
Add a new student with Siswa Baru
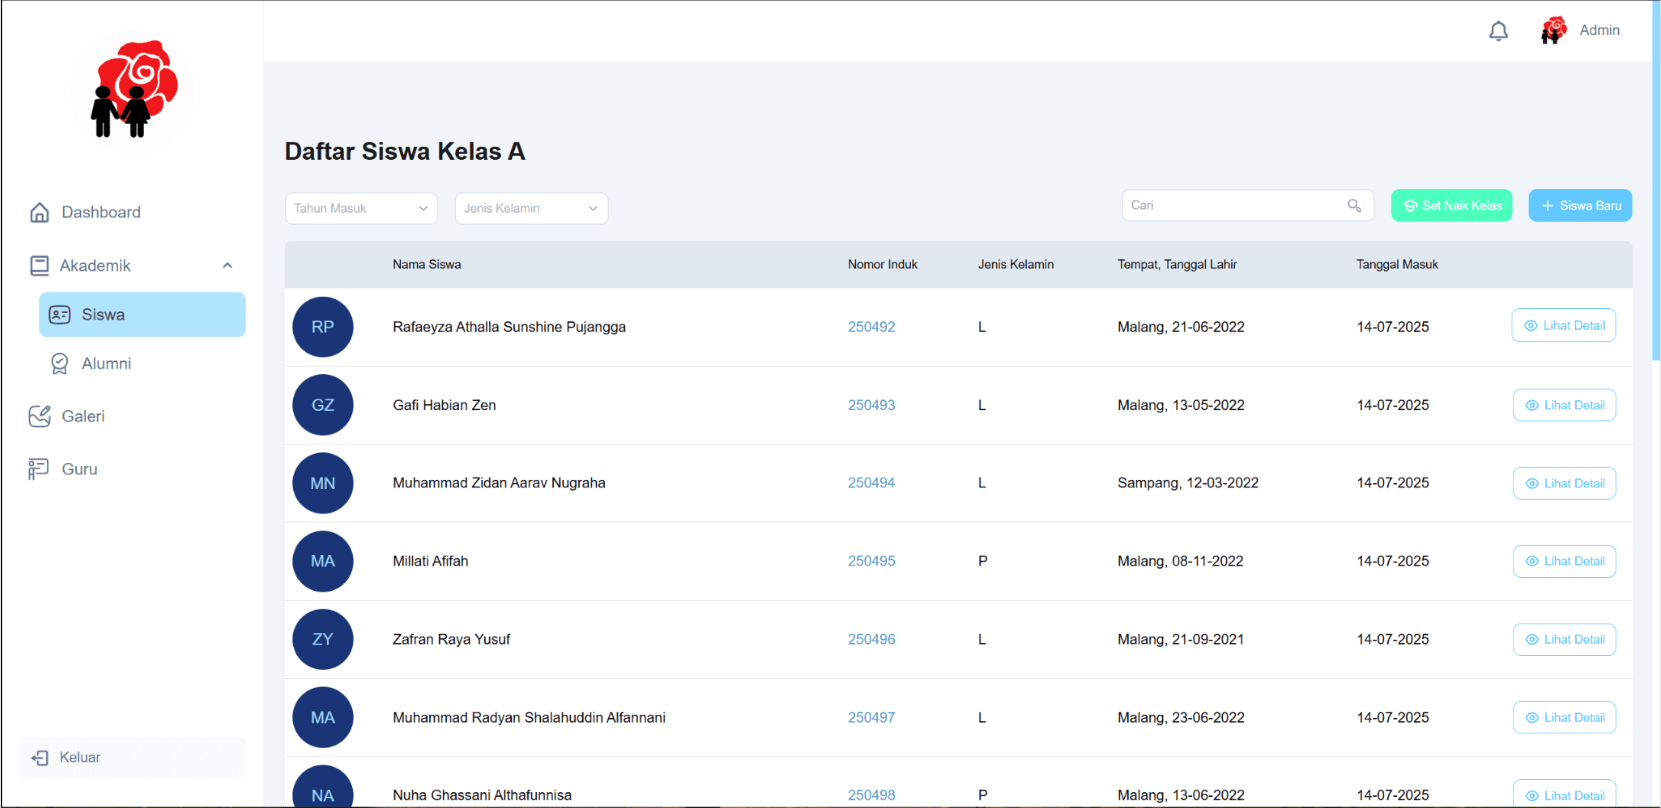(x=1580, y=205)
